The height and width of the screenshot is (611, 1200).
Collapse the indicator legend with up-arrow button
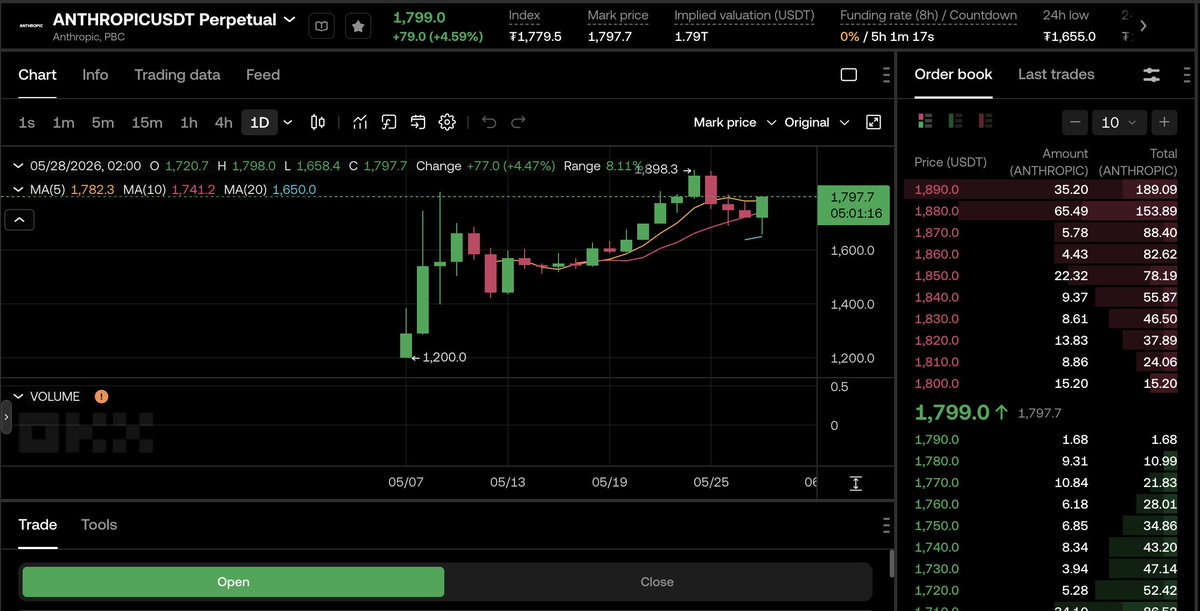(x=19, y=220)
